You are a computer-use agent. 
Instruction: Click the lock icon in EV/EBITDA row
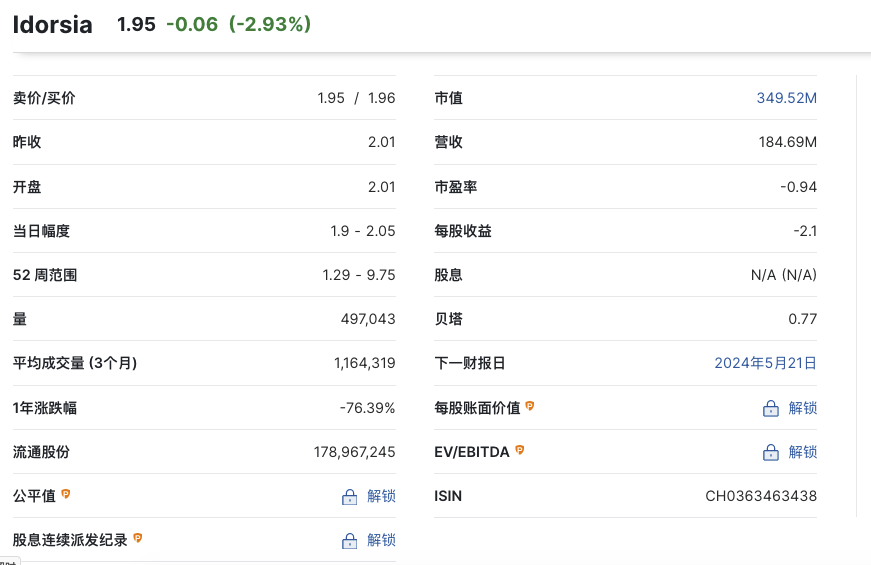pos(770,453)
